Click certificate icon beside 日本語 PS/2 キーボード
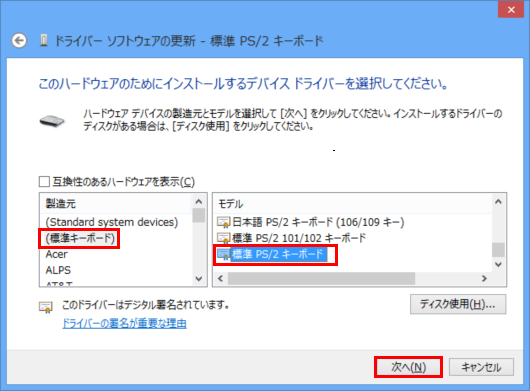The image size is (530, 391). tap(223, 222)
